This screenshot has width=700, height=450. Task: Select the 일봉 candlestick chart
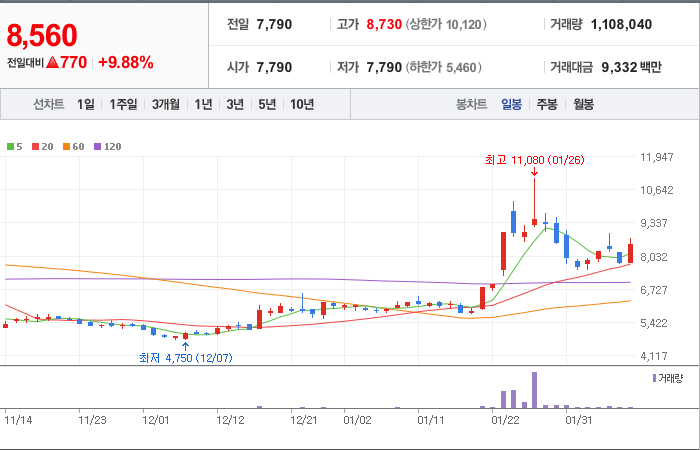(512, 104)
